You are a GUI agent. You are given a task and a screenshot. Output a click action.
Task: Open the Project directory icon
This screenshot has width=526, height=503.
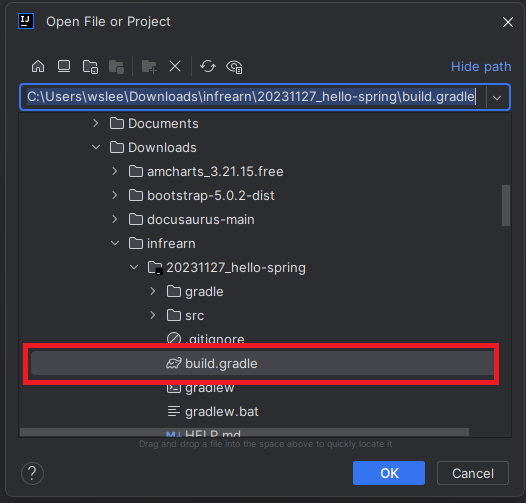coord(90,66)
